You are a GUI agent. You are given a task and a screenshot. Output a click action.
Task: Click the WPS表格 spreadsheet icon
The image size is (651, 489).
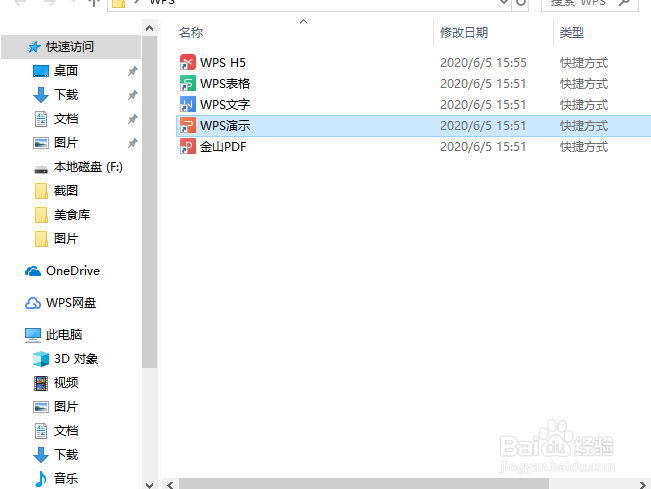tap(188, 83)
